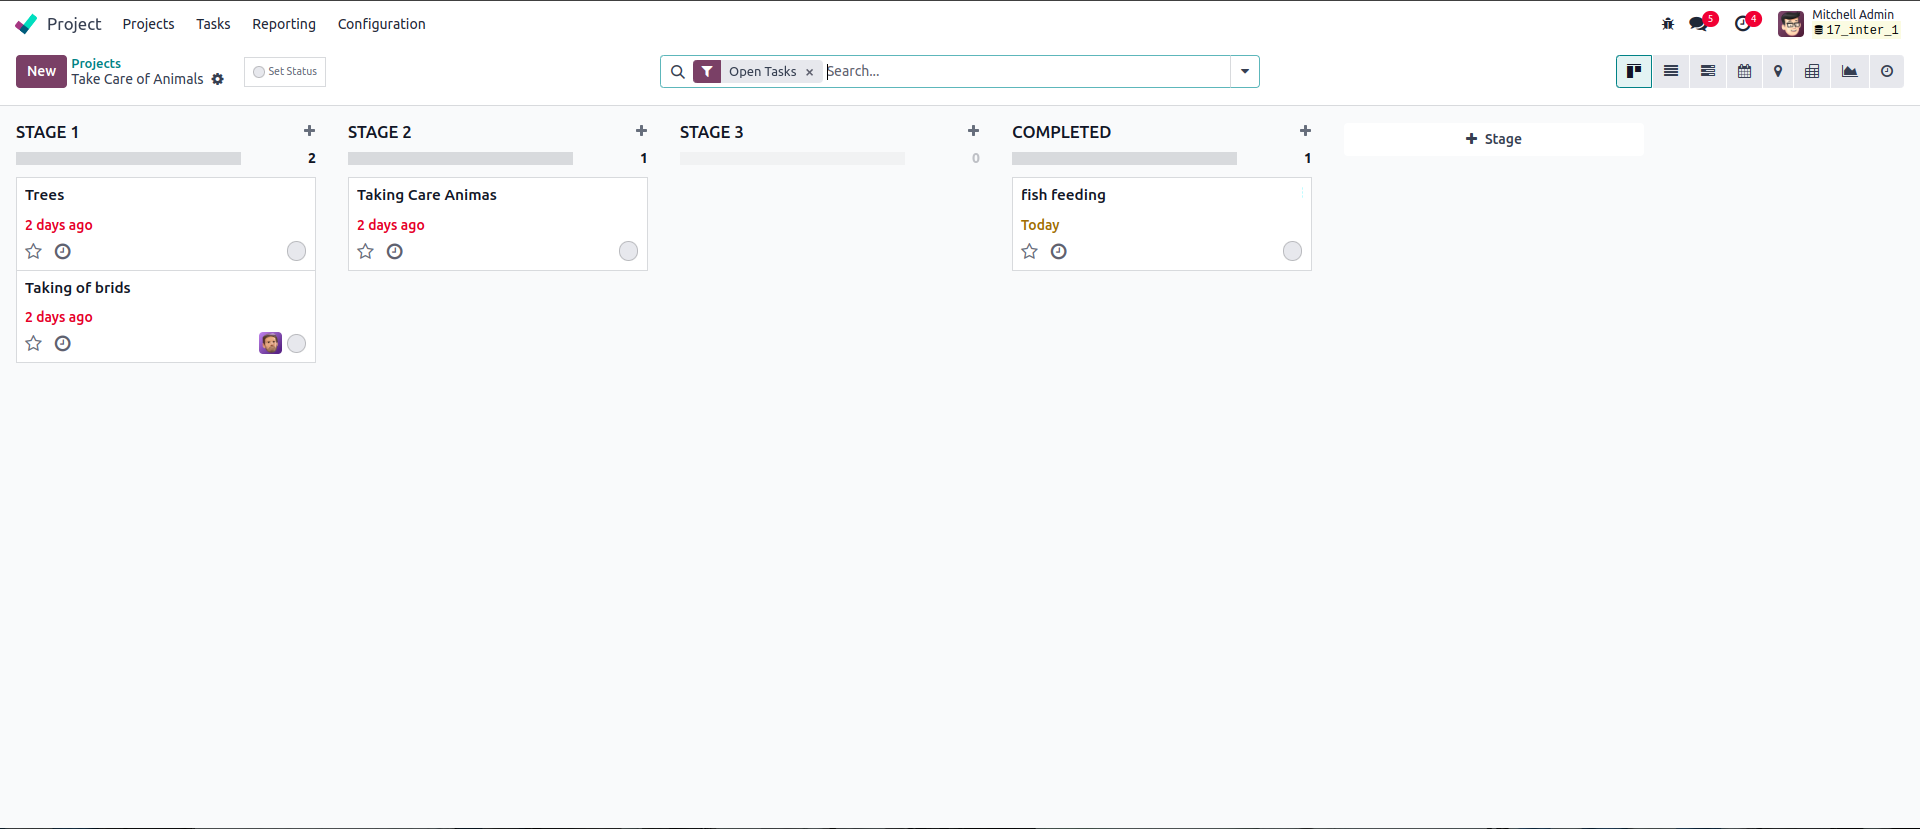Click the STAGE 1 progress bar

point(128,158)
